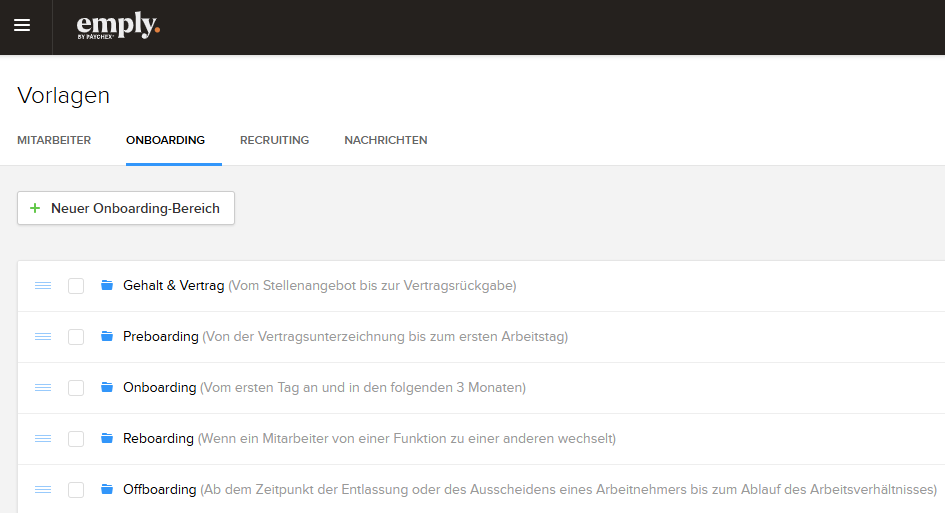This screenshot has width=945, height=513.
Task: Mark the Offboarding checkbox
Action: tap(76, 489)
